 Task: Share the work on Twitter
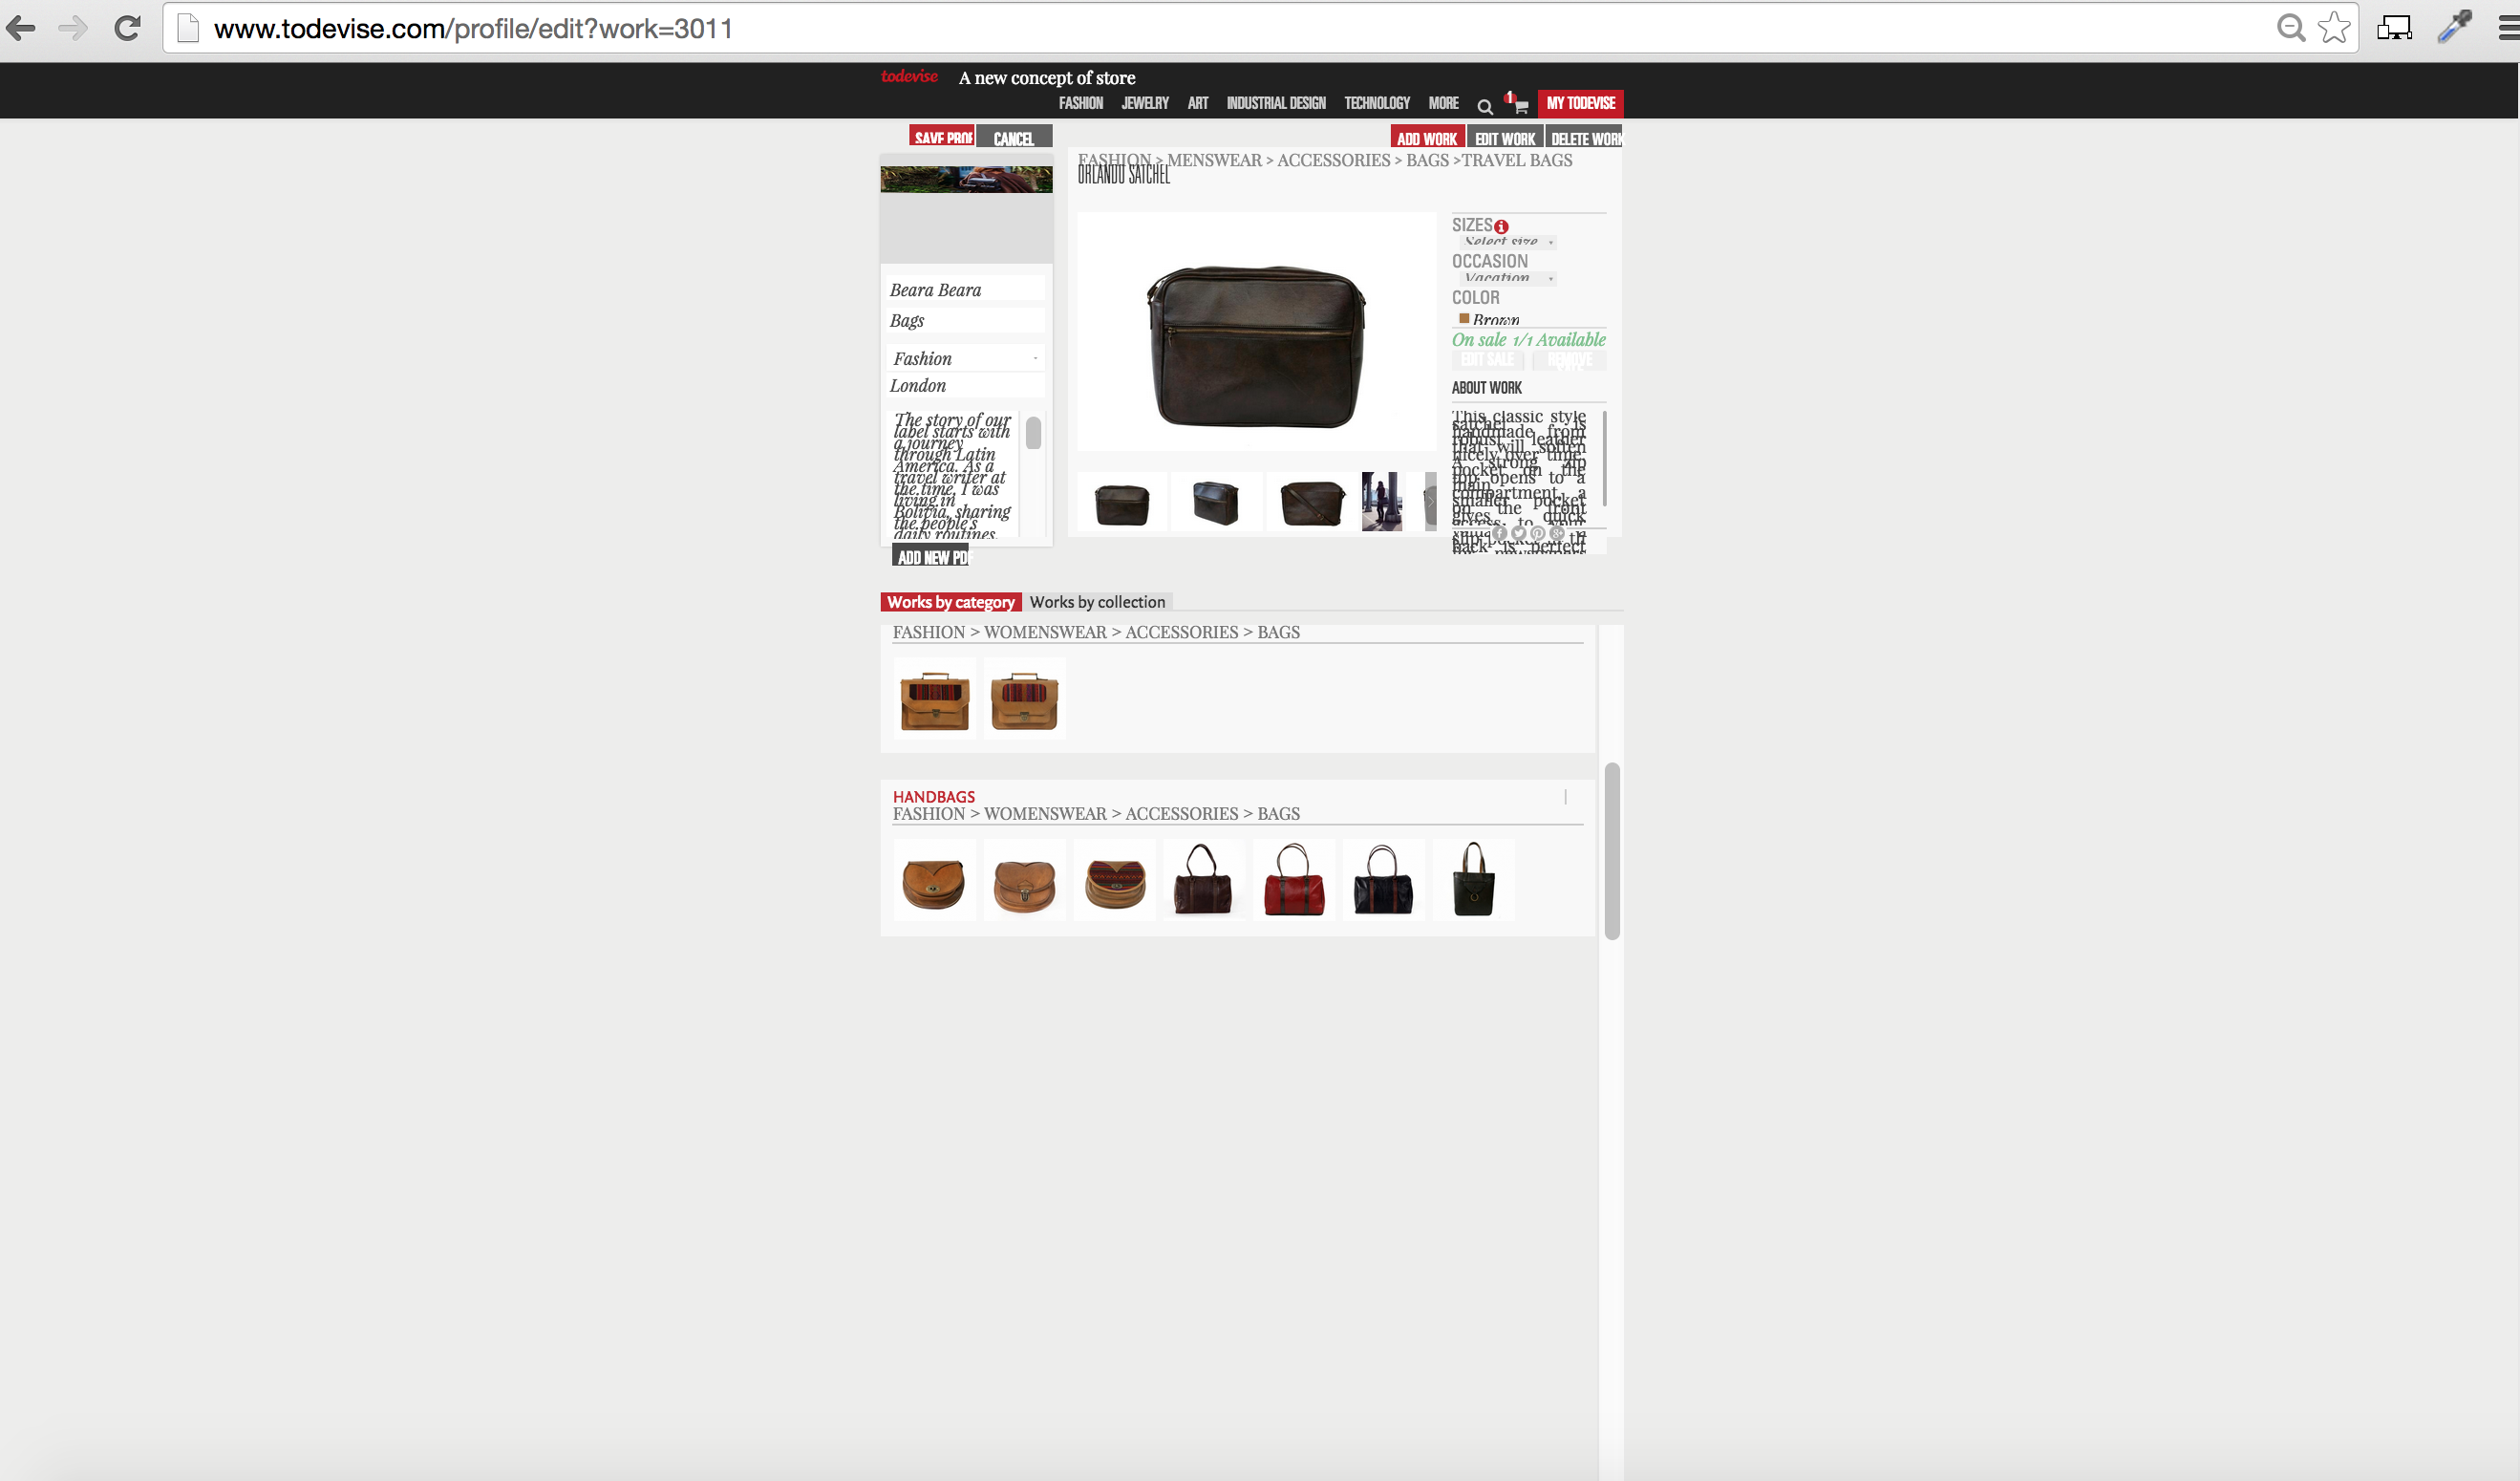pyautogui.click(x=1518, y=533)
